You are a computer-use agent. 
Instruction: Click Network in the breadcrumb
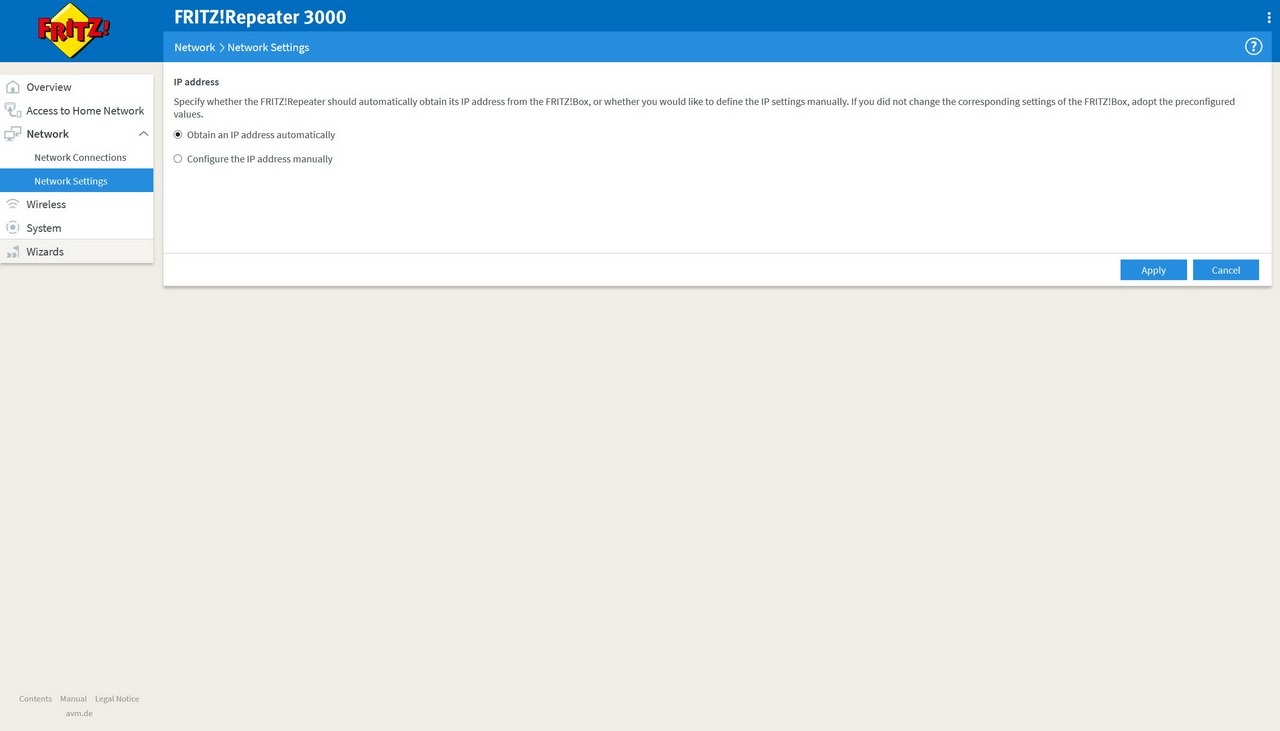195,47
